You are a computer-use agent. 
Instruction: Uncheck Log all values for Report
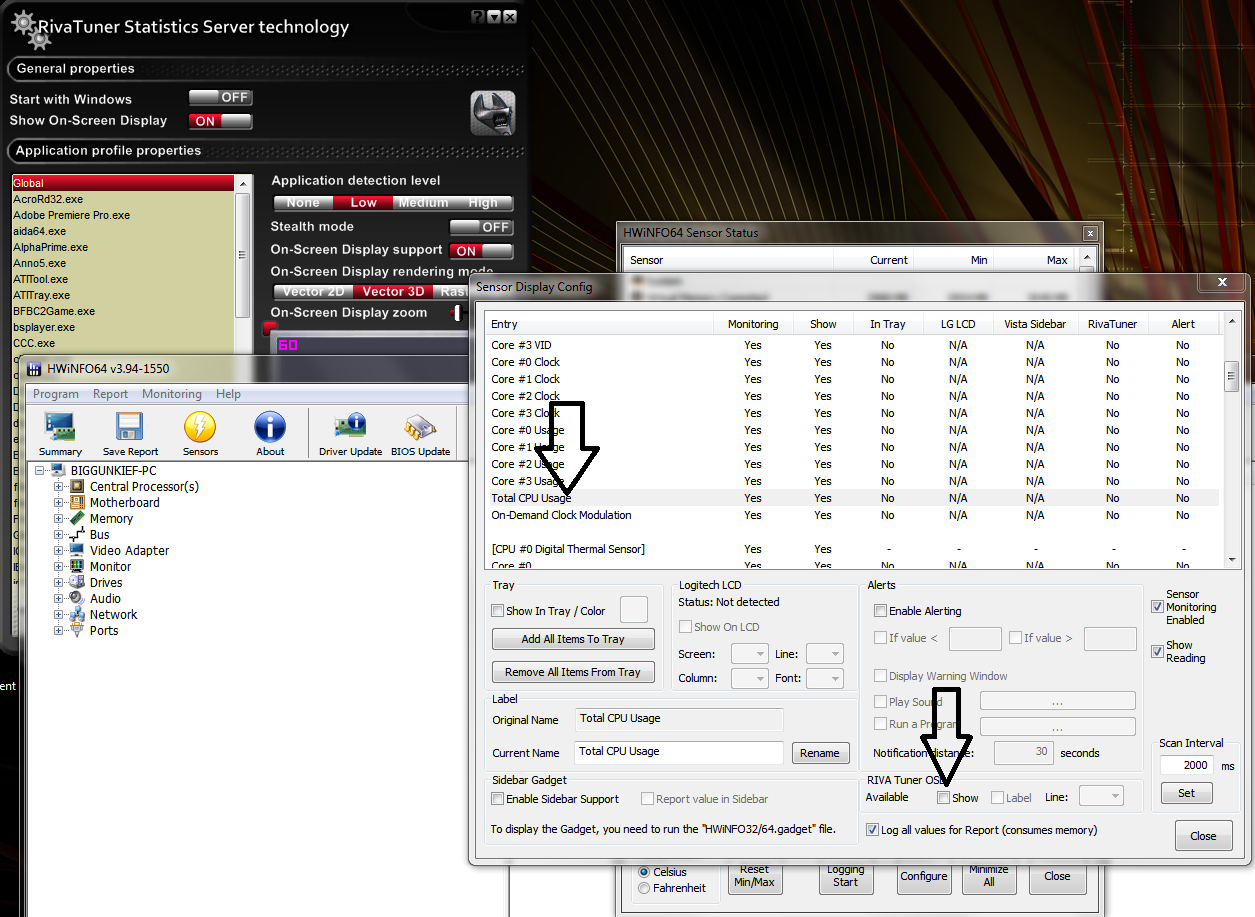point(873,830)
